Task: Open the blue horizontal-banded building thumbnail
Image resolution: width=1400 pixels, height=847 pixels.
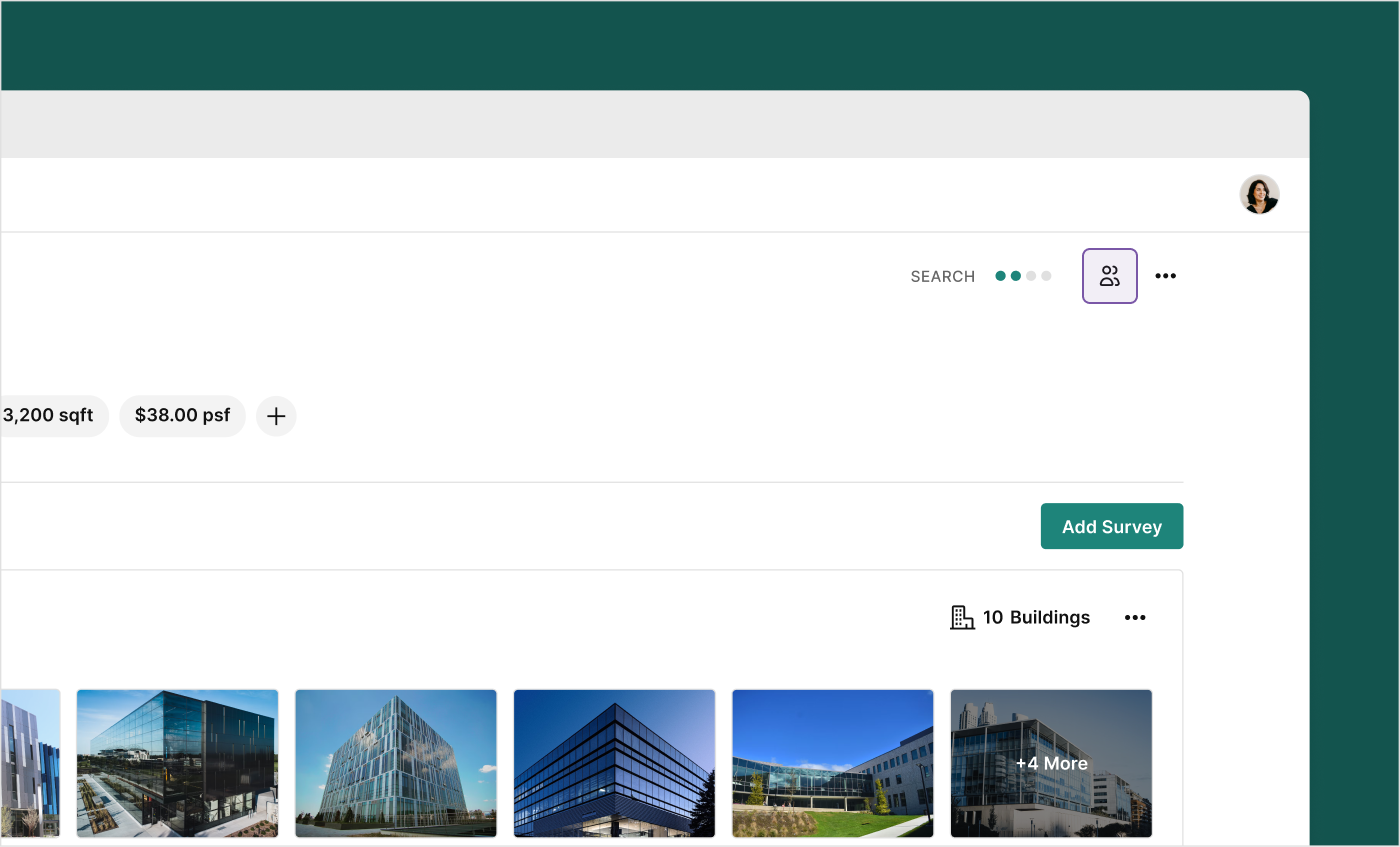Action: tap(614, 763)
